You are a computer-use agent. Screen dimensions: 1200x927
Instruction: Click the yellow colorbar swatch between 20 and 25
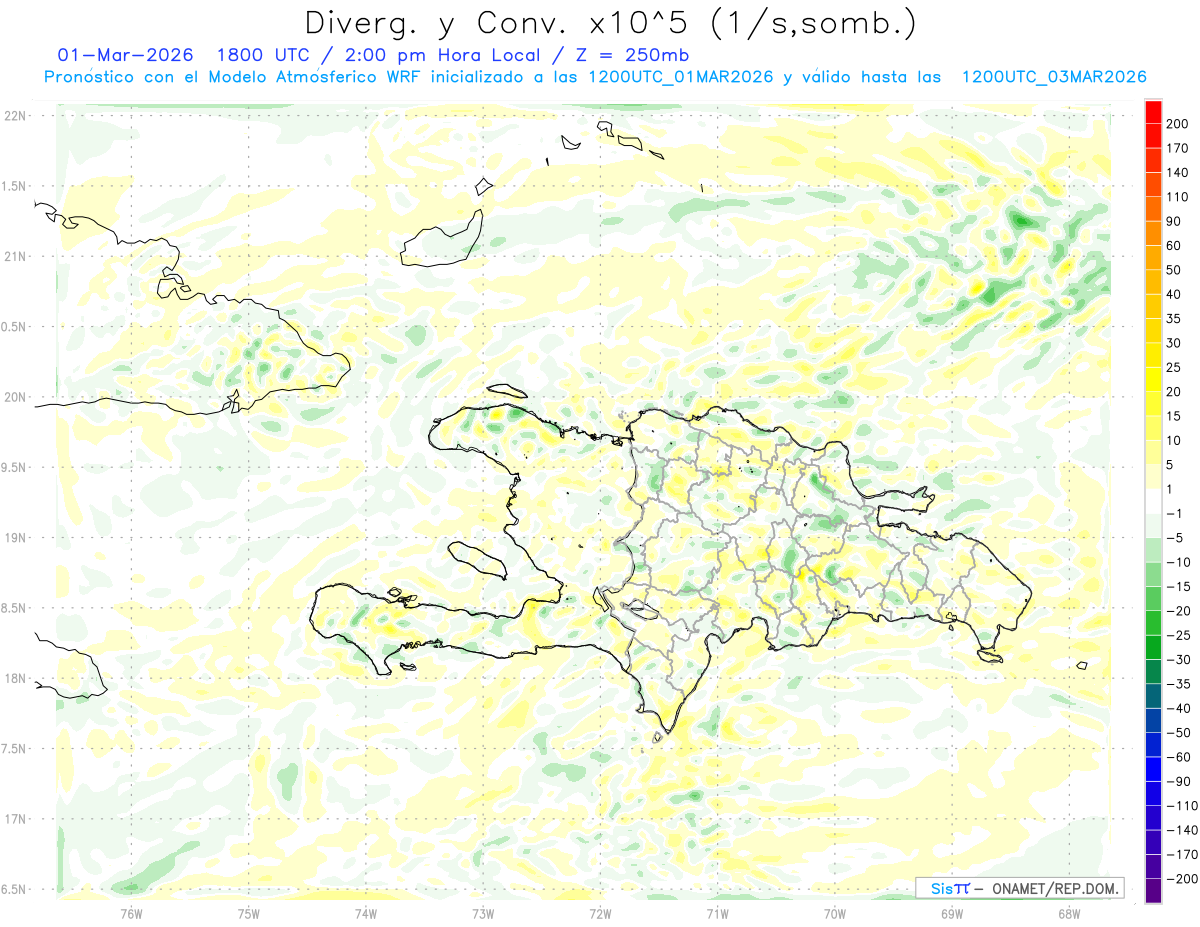point(1154,379)
